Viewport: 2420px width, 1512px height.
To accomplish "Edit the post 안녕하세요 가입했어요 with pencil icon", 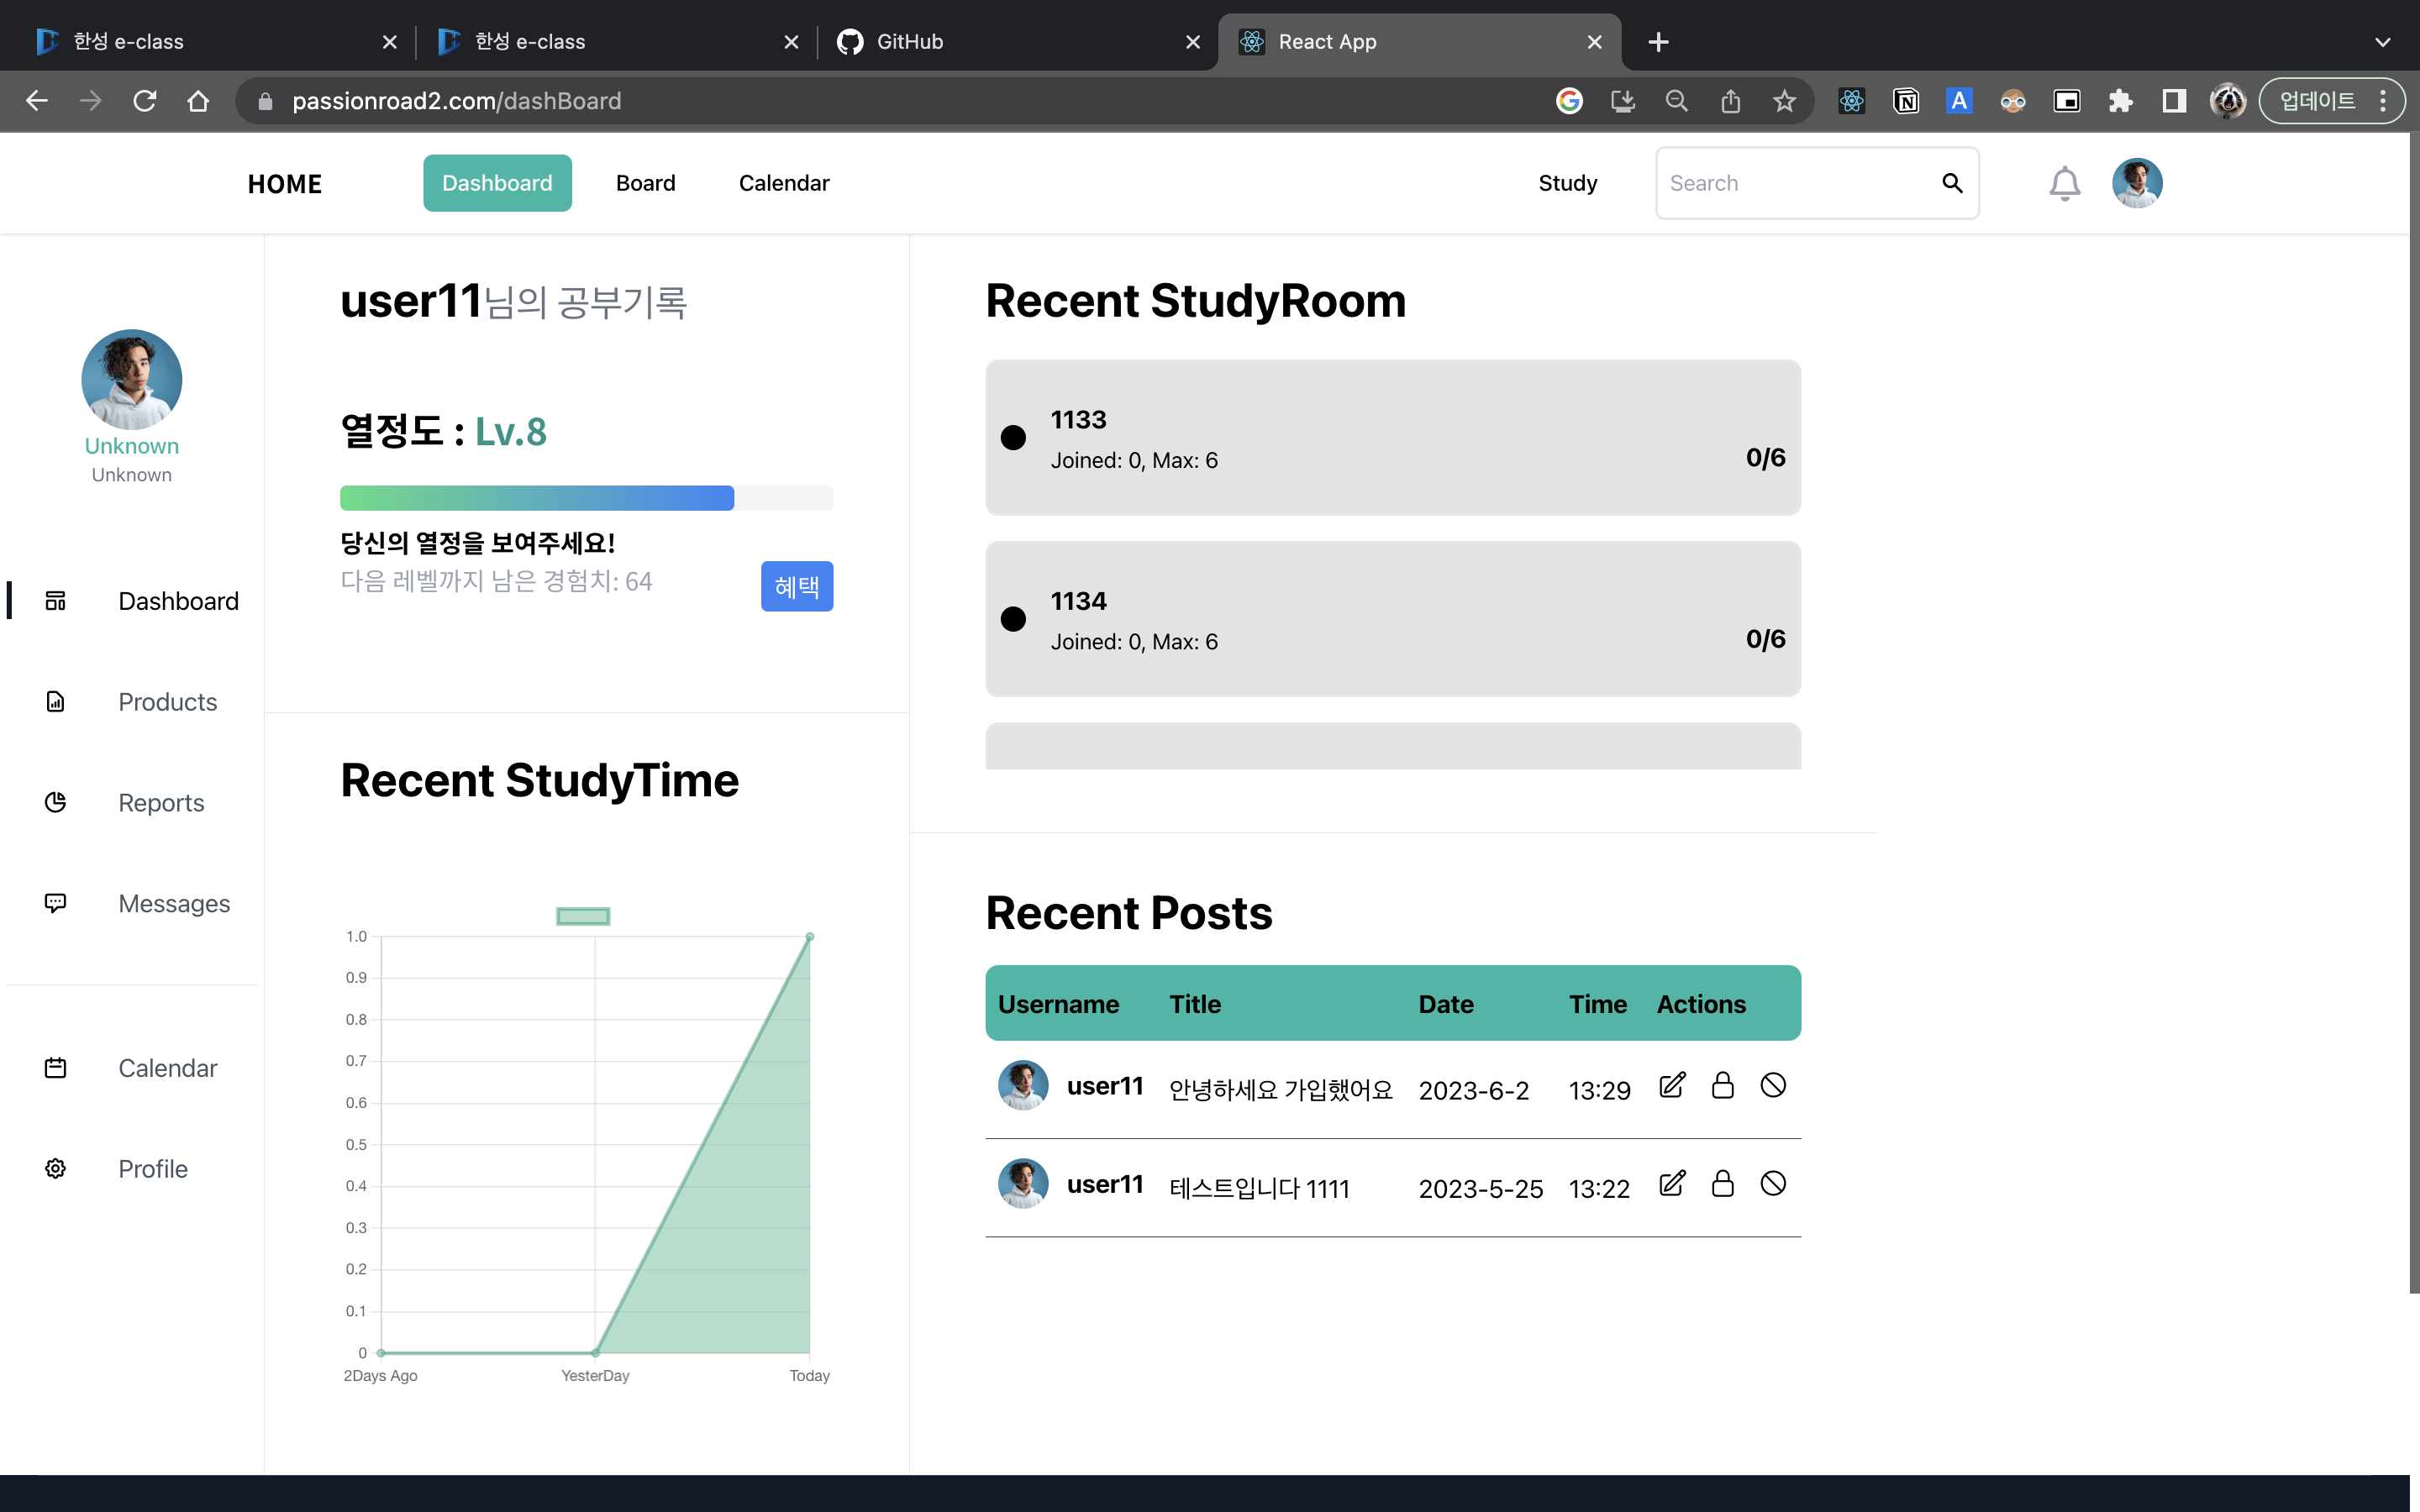I will pos(1672,1086).
